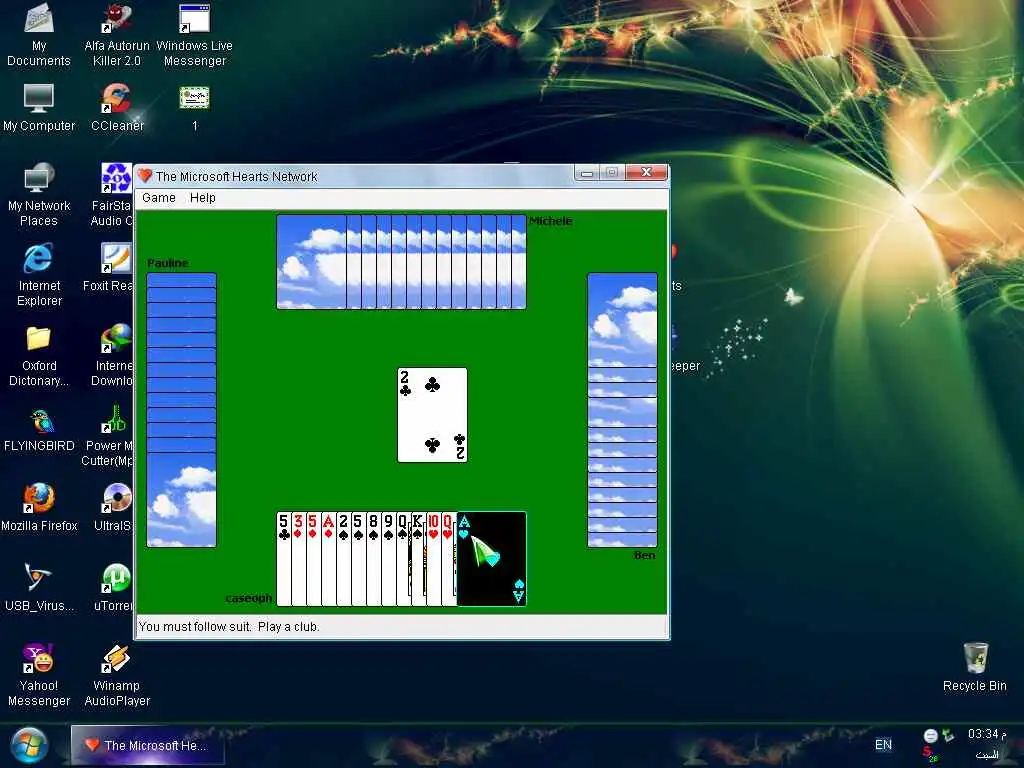Open the Game menu
The height and width of the screenshot is (768, 1024).
pos(159,198)
